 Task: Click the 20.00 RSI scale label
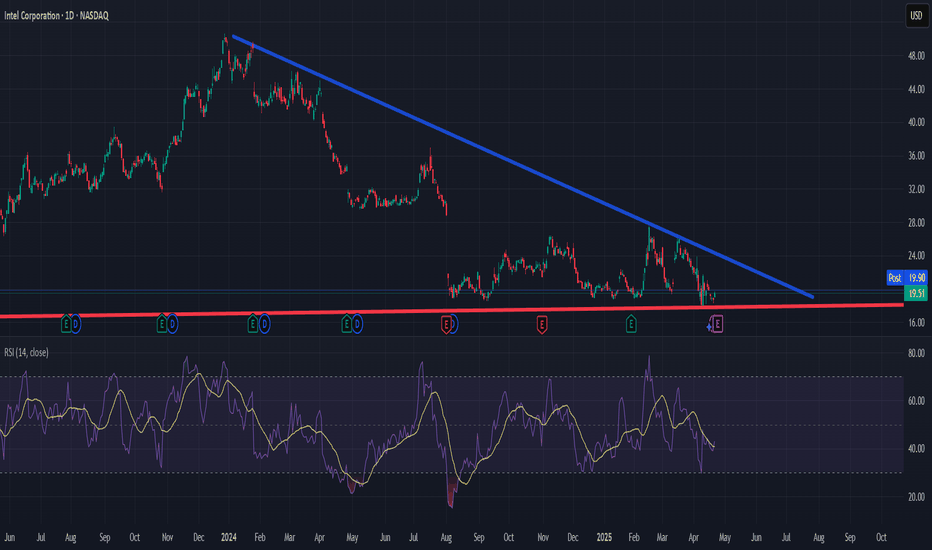point(916,497)
